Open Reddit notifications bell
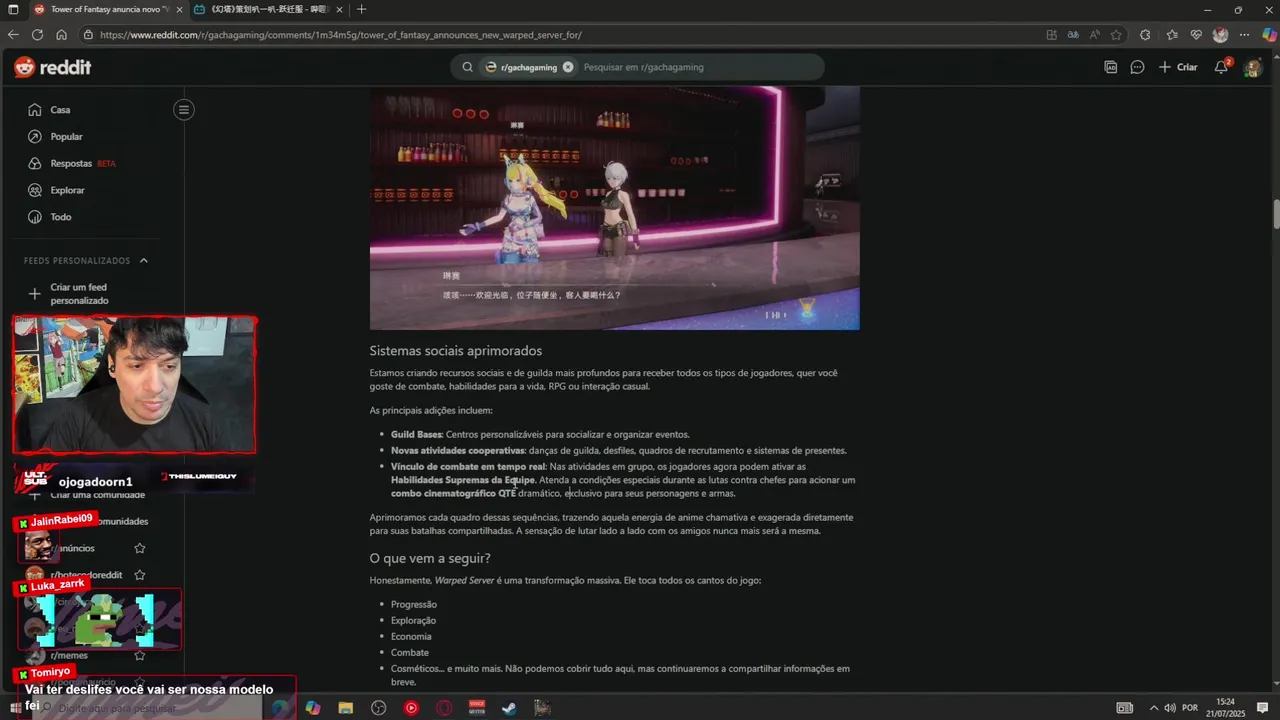Image resolution: width=1280 pixels, height=720 pixels. pyautogui.click(x=1221, y=67)
